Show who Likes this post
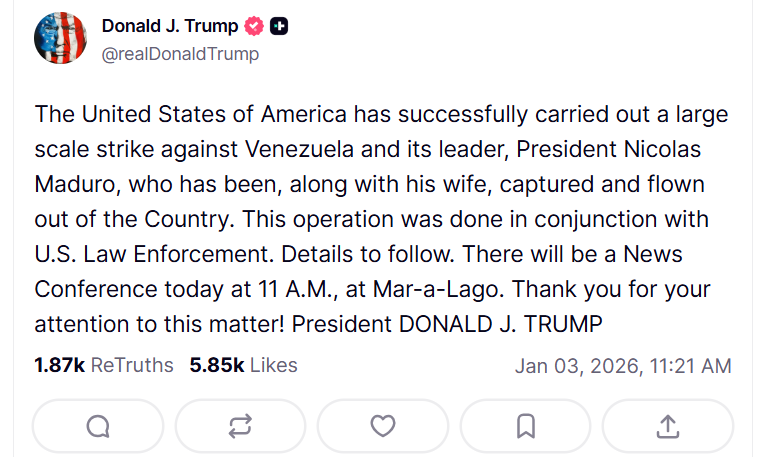 coord(273,365)
